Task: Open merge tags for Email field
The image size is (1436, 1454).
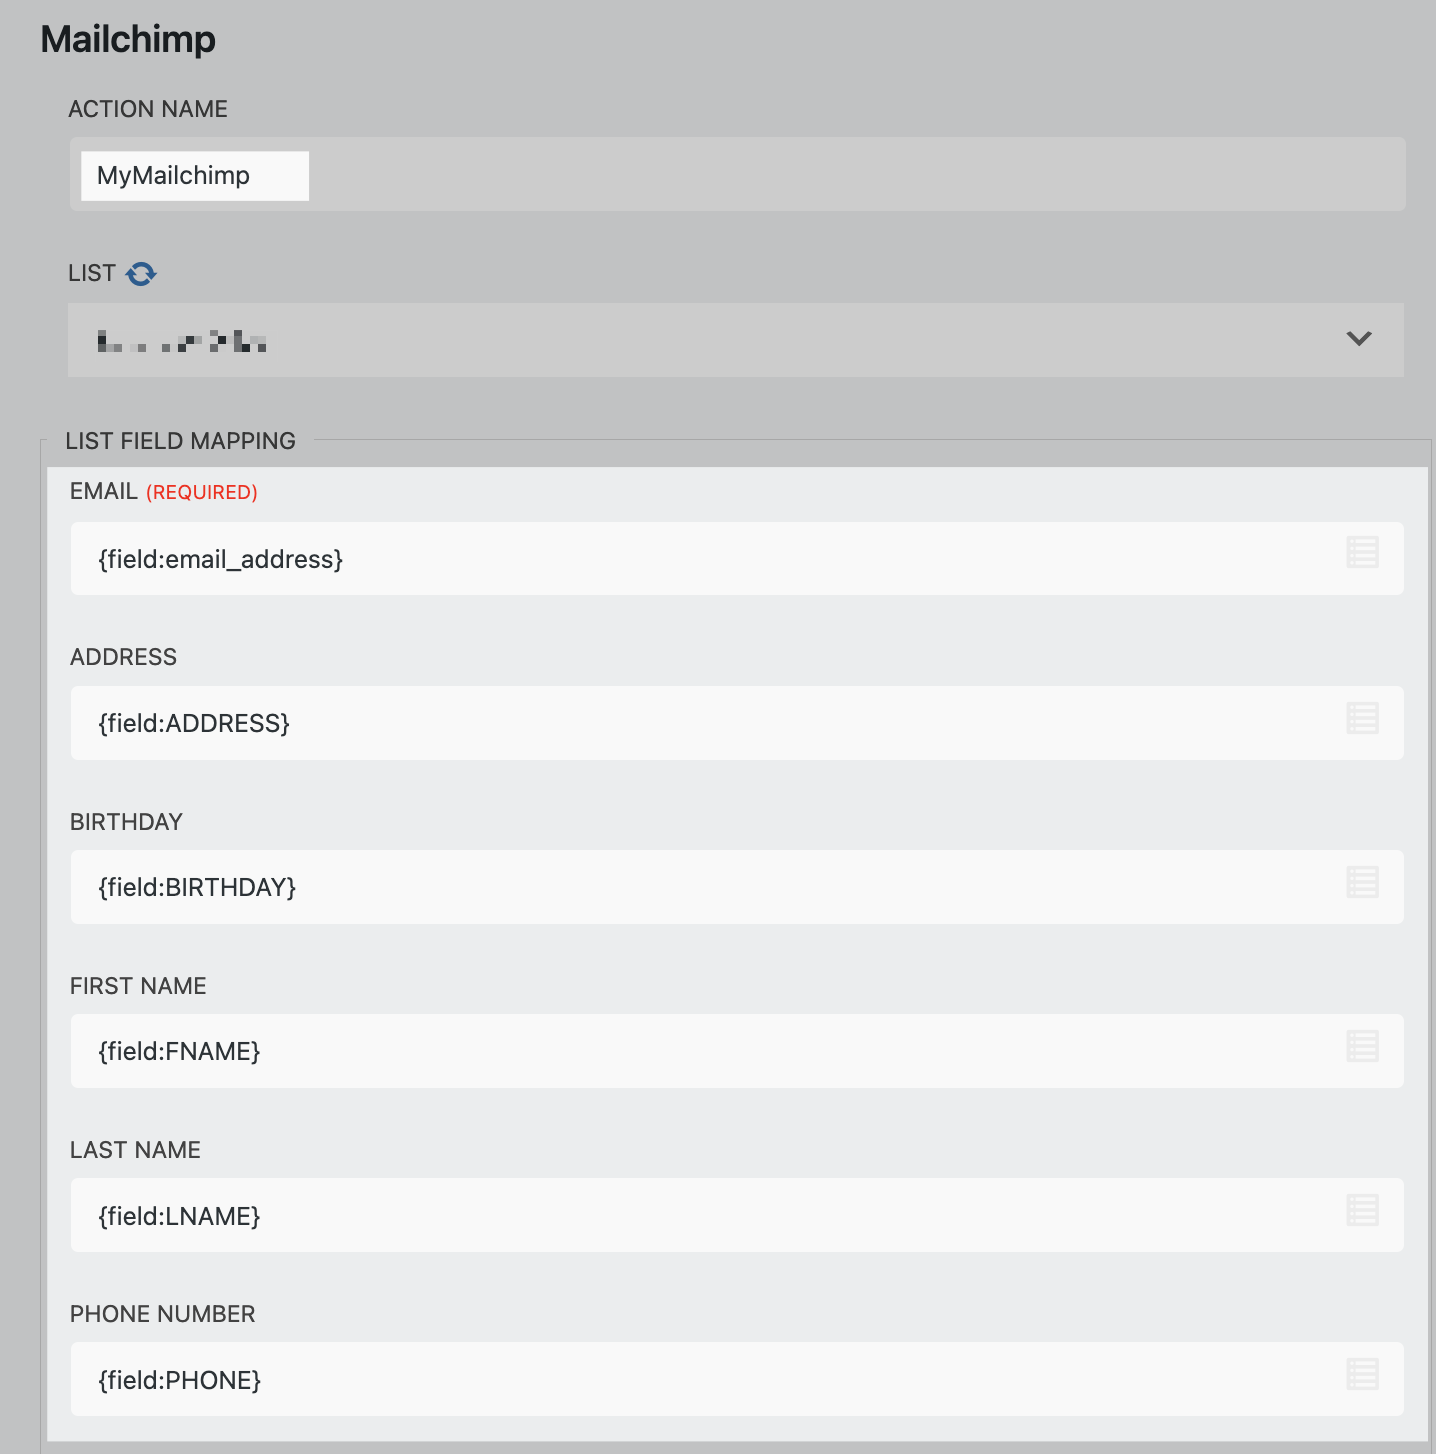Action: [x=1362, y=552]
